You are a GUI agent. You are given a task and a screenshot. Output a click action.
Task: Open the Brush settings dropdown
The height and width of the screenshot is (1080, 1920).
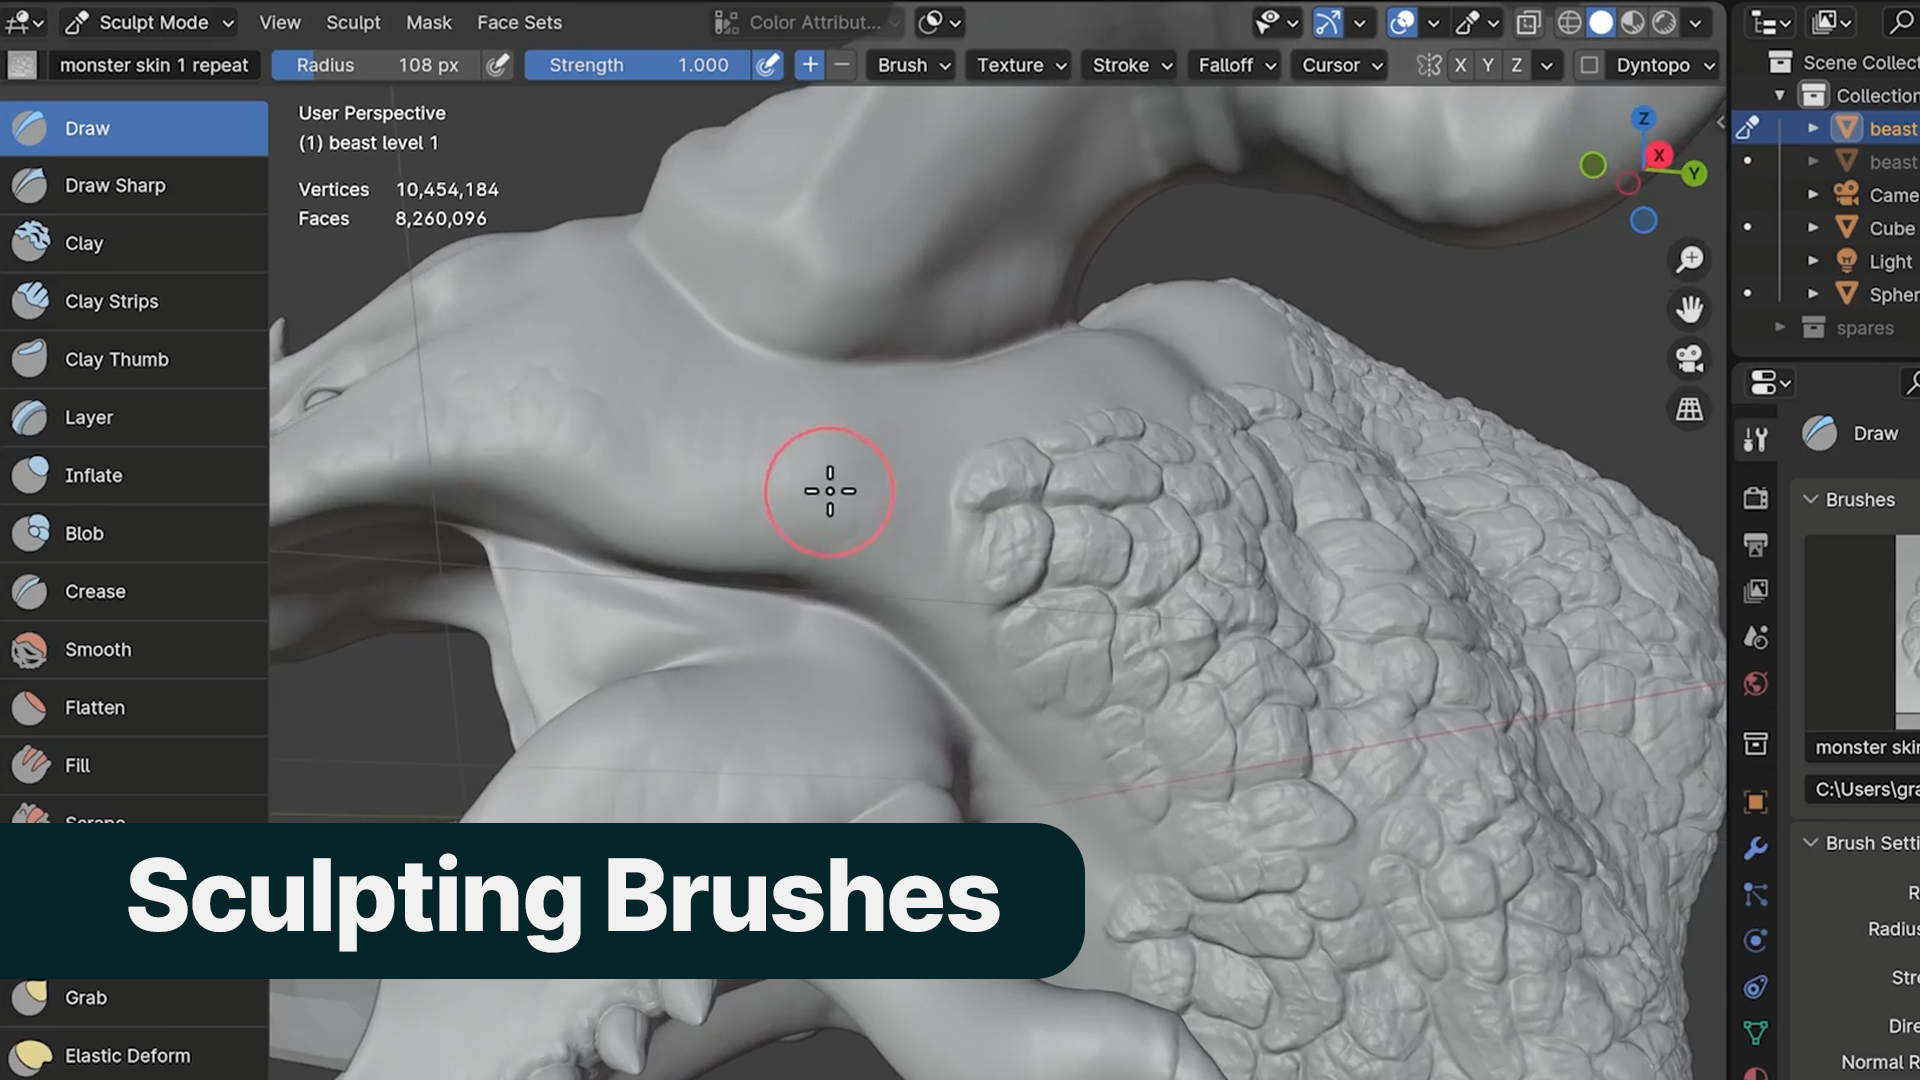tap(914, 65)
